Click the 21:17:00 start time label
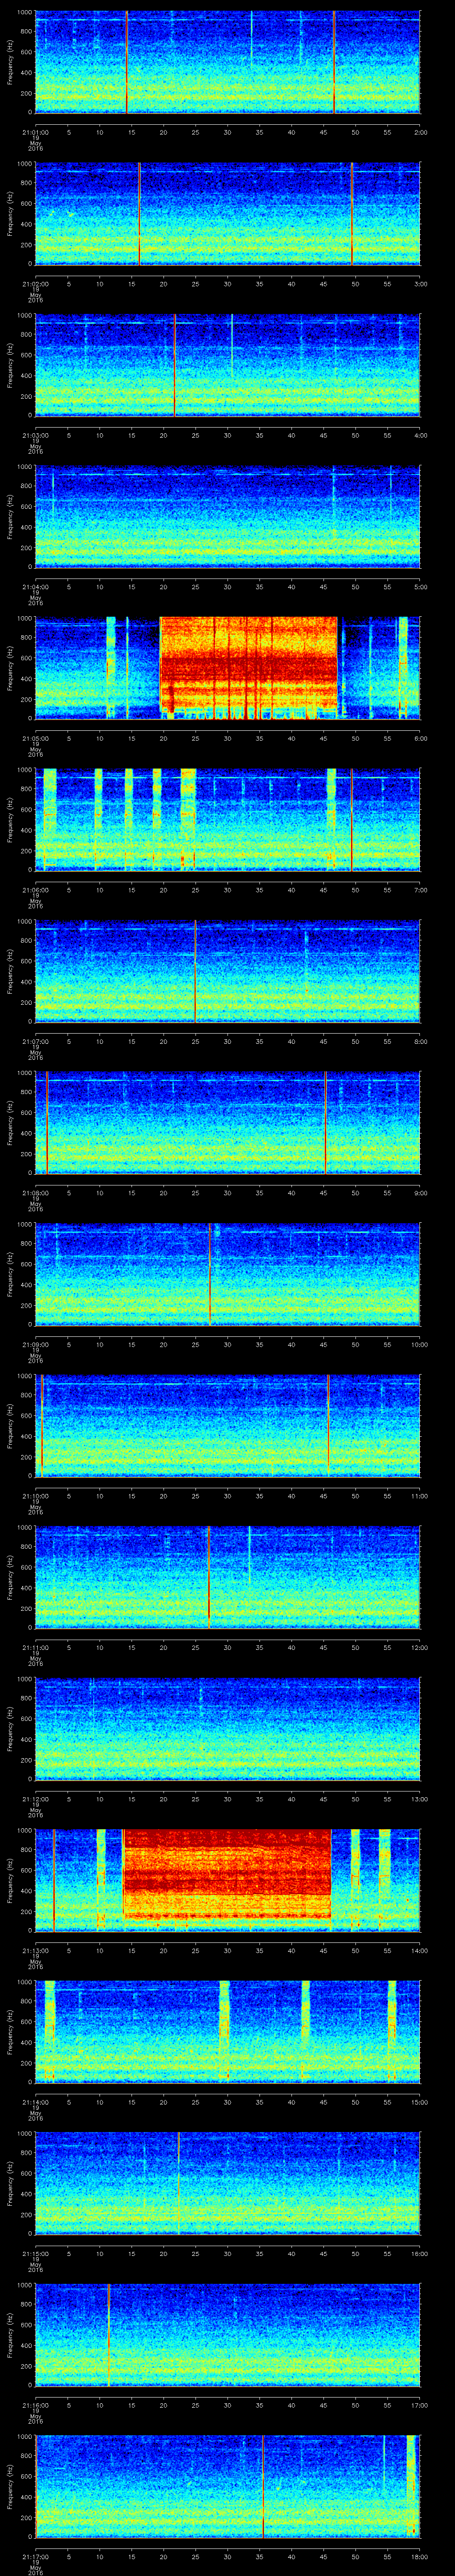455x2576 pixels. (x=35, y=2557)
